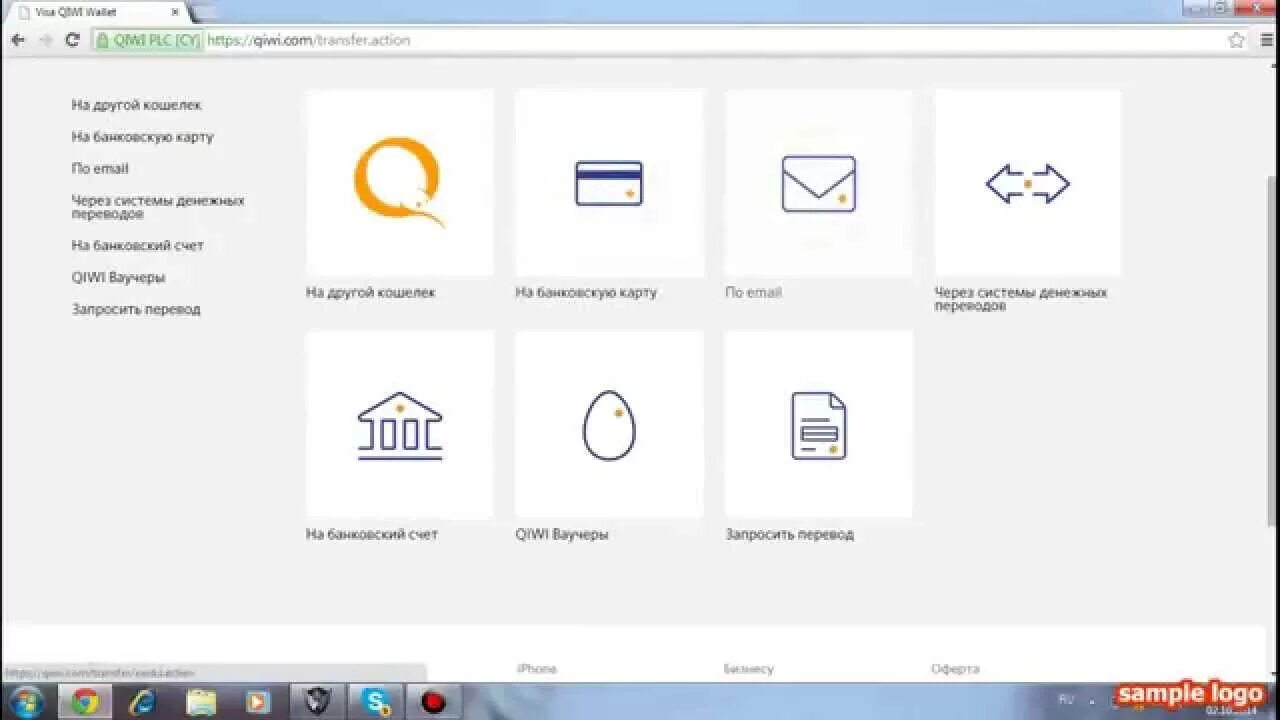The height and width of the screenshot is (720, 1280).
Task: Click the Chrome taskbar icon
Action: coord(85,702)
